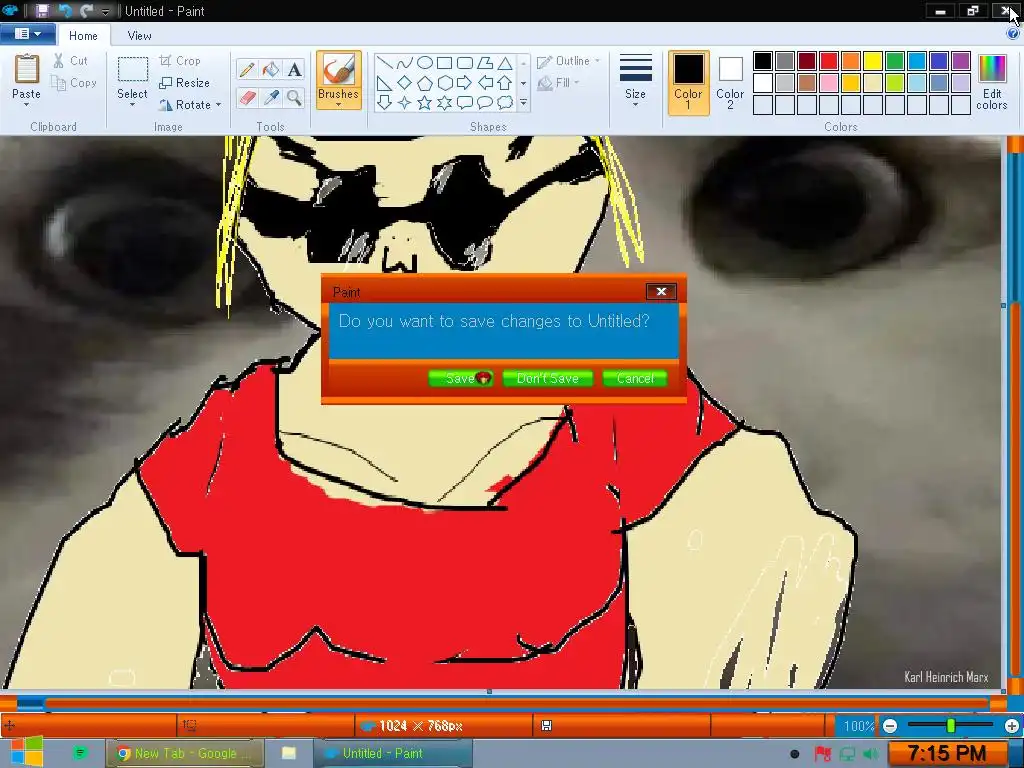Choose the Diamond shape

click(405, 83)
